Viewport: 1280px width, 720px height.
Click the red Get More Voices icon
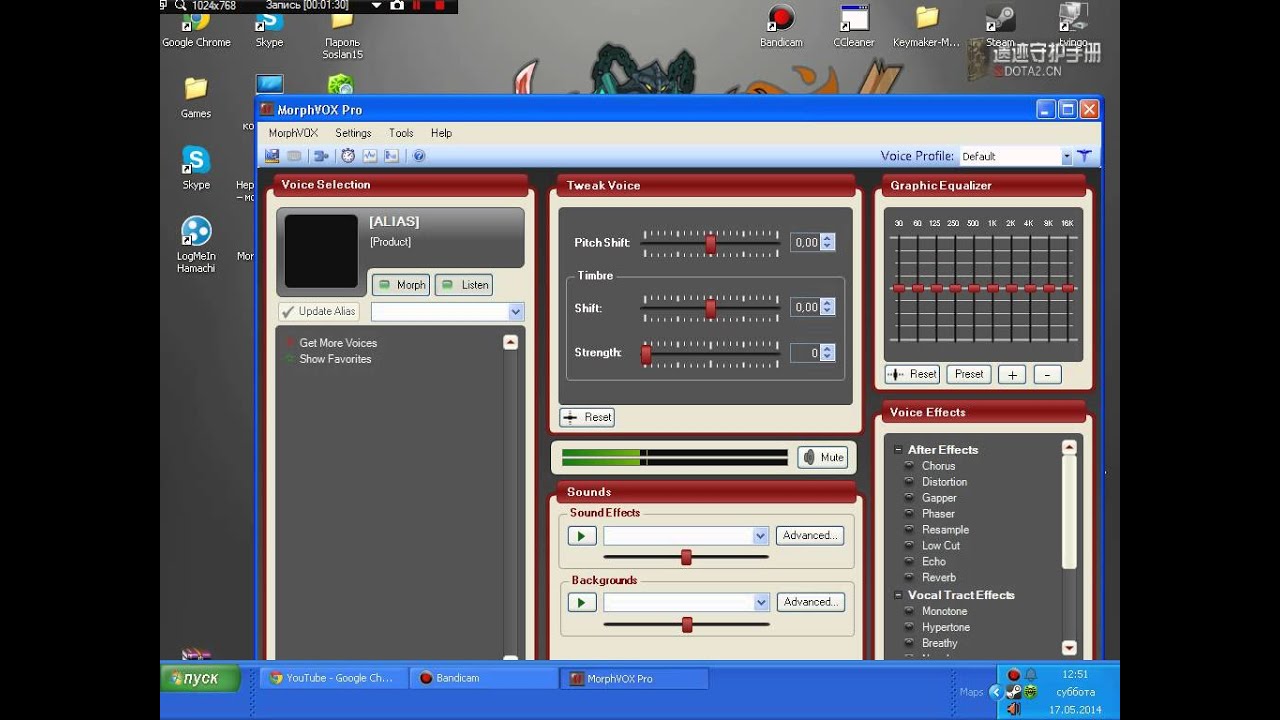(x=290, y=343)
